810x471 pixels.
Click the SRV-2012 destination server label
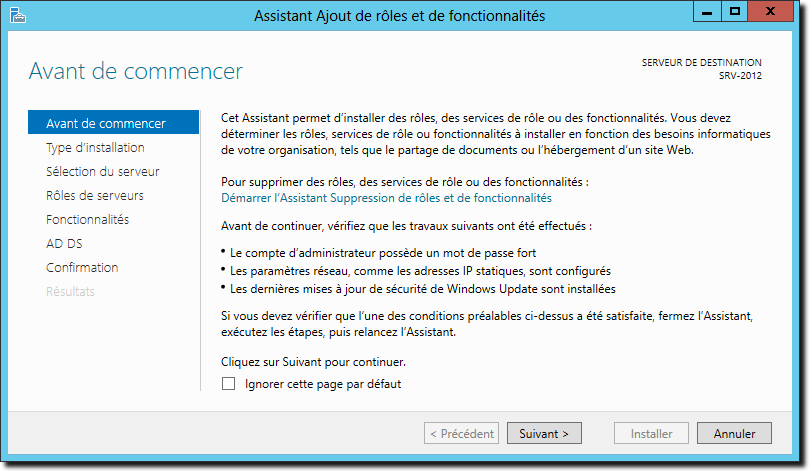(740, 76)
